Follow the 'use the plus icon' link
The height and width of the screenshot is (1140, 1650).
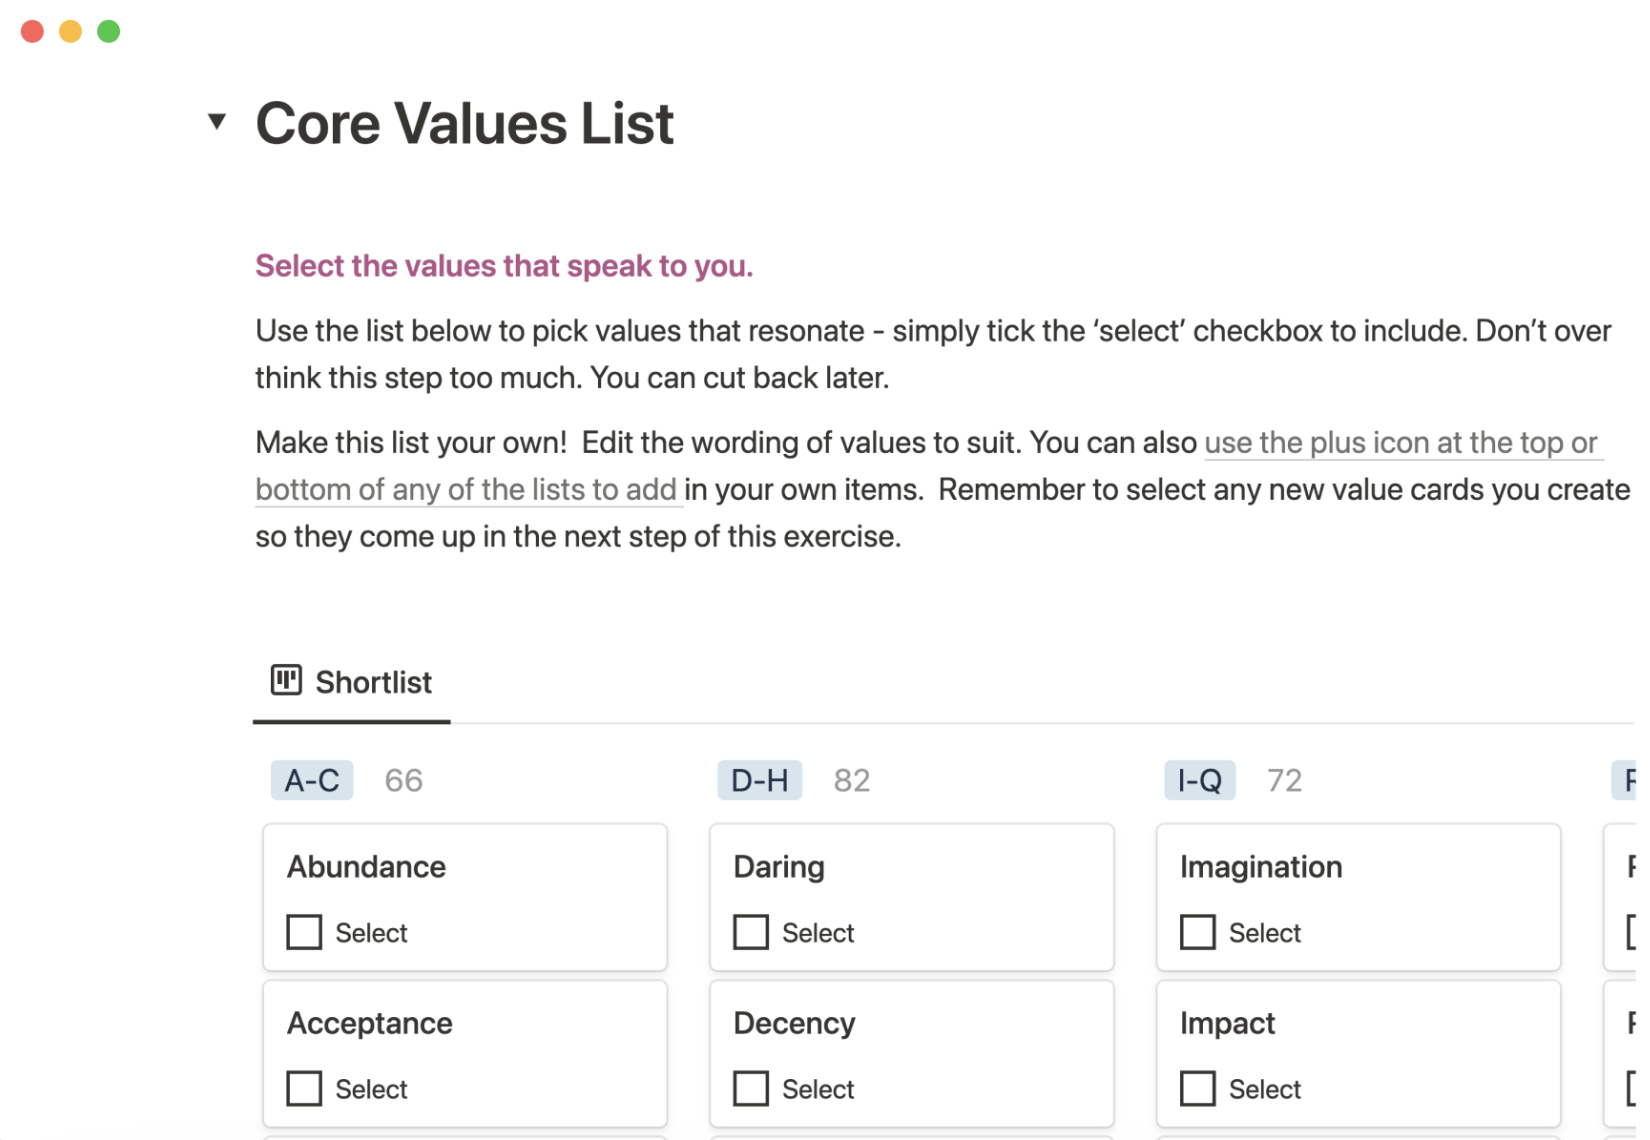point(1400,443)
